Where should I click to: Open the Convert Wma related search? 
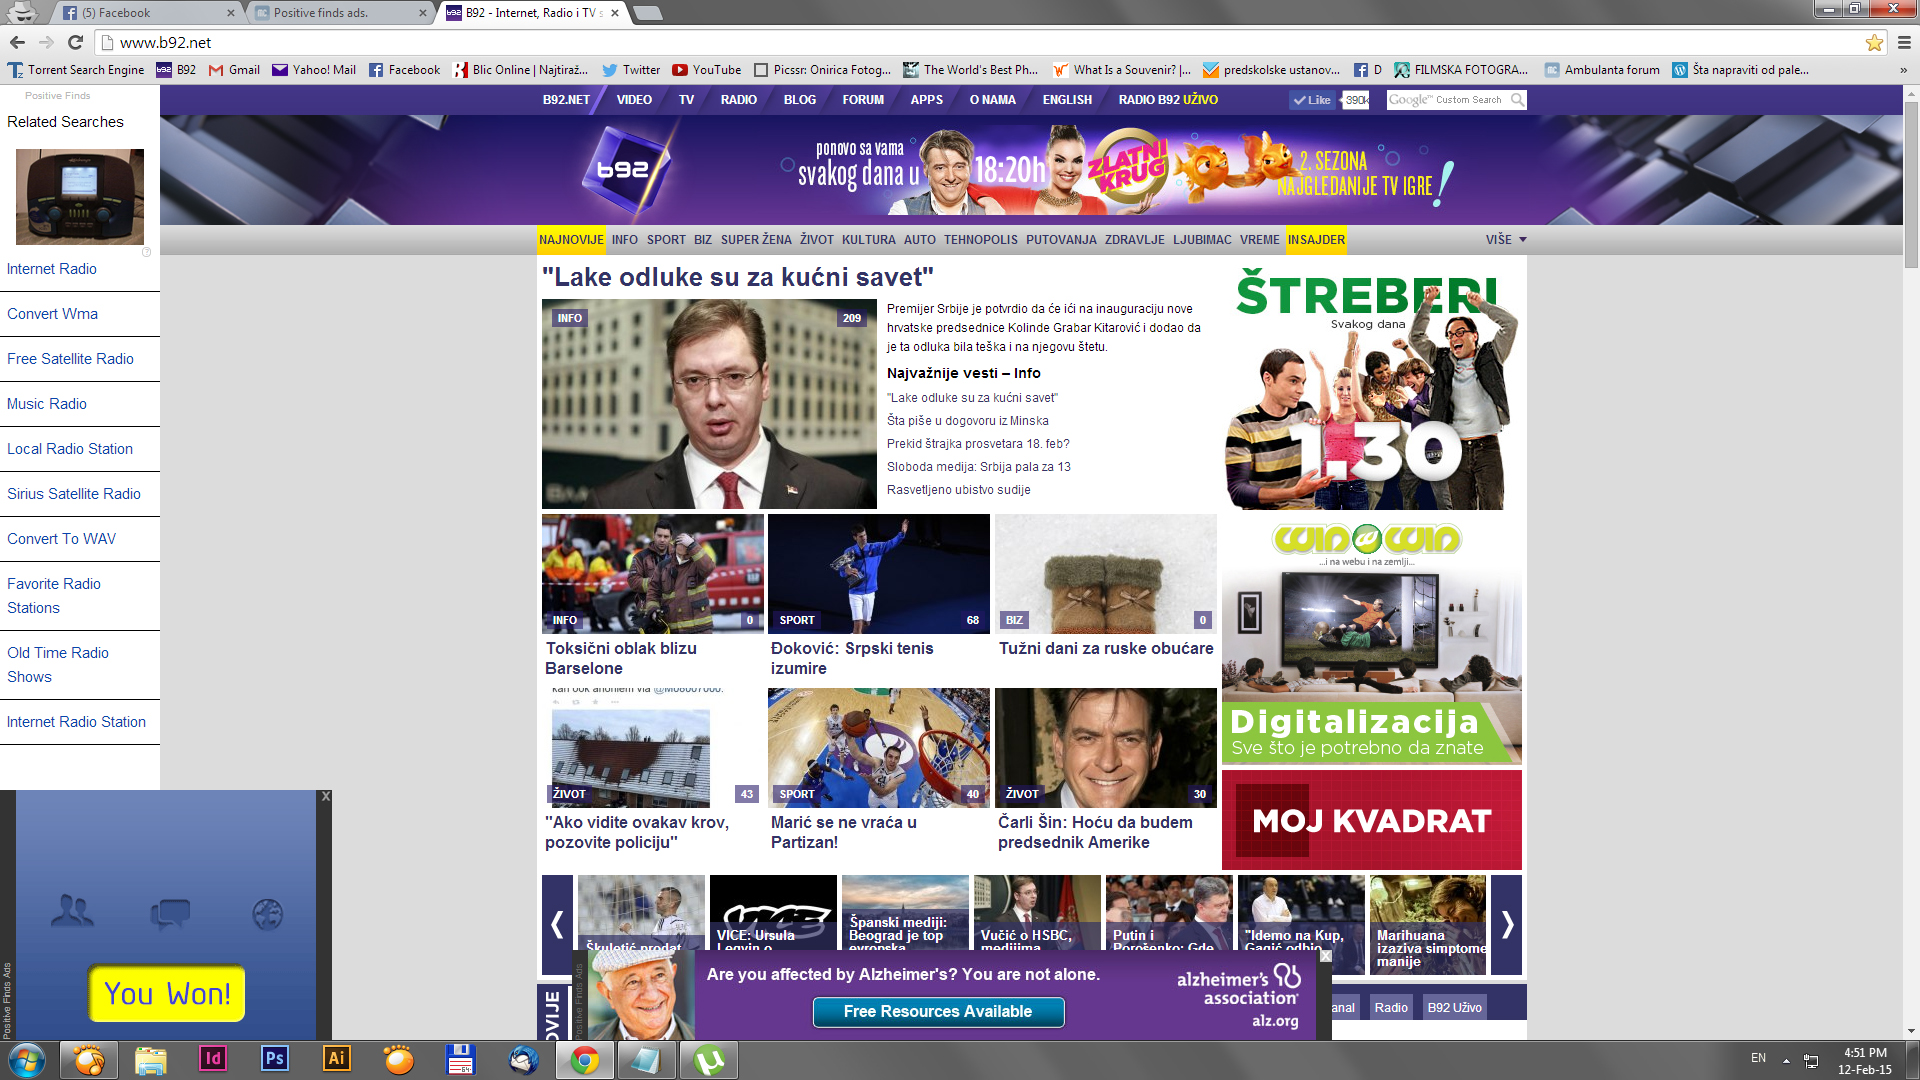[53, 314]
